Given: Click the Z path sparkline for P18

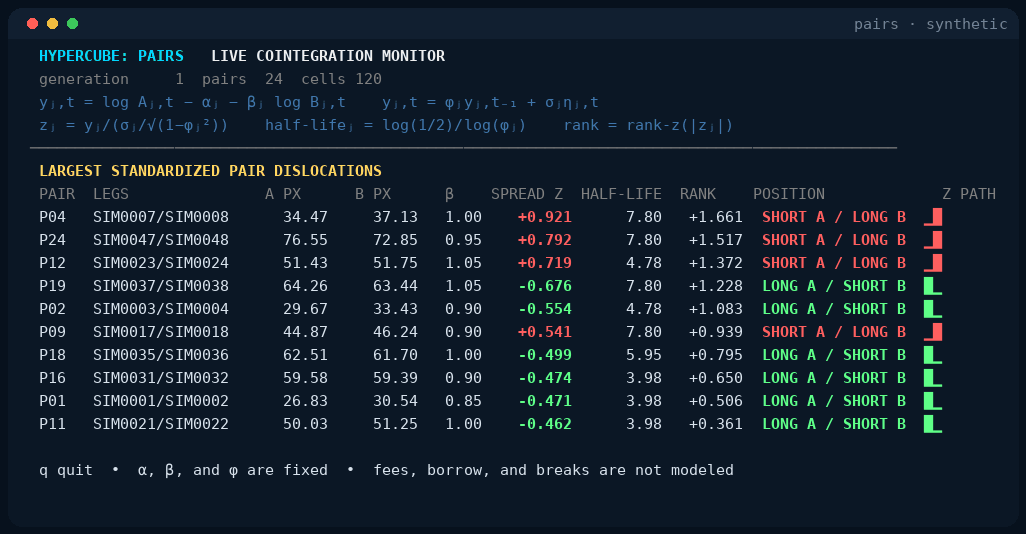Looking at the screenshot, I should 933,355.
